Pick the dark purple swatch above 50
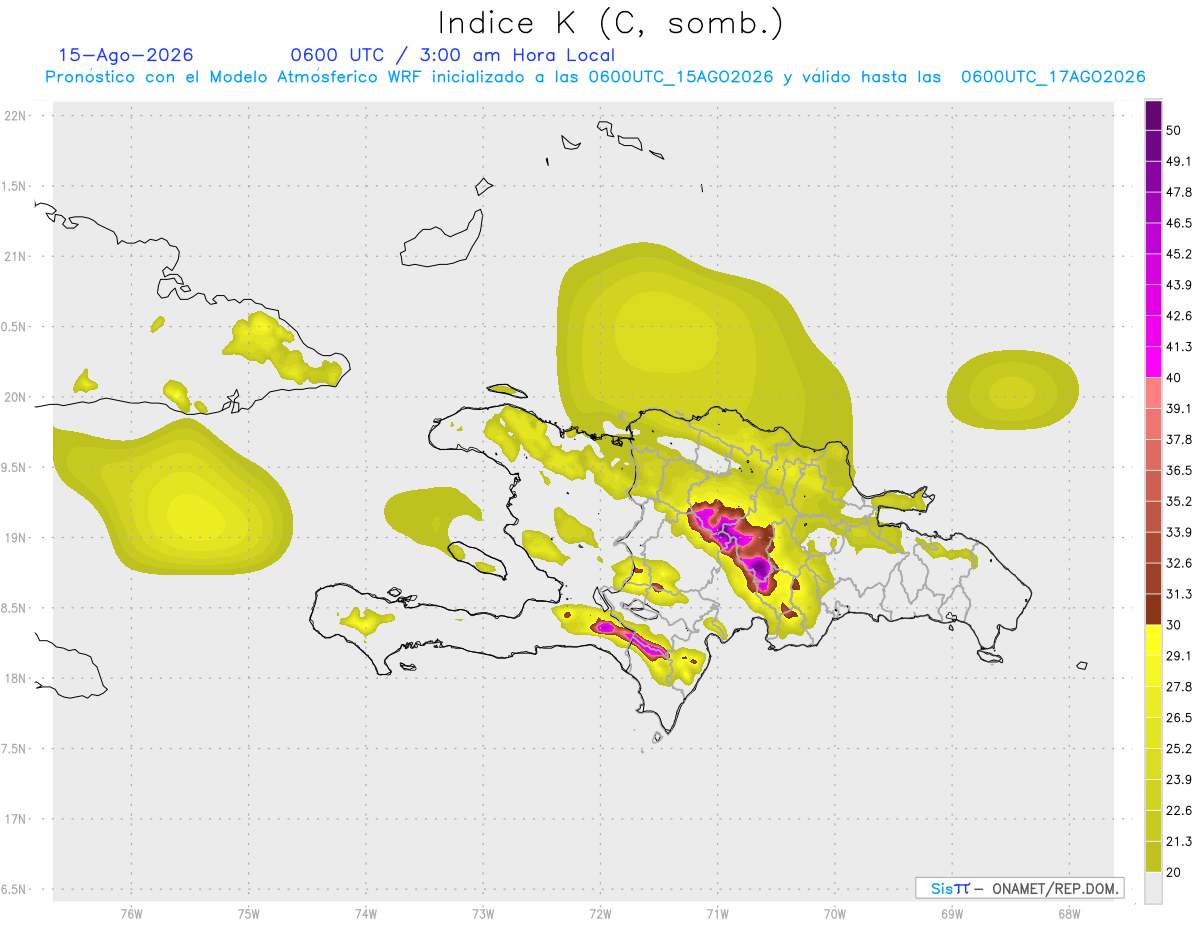The image size is (1200, 927). [x=1154, y=115]
